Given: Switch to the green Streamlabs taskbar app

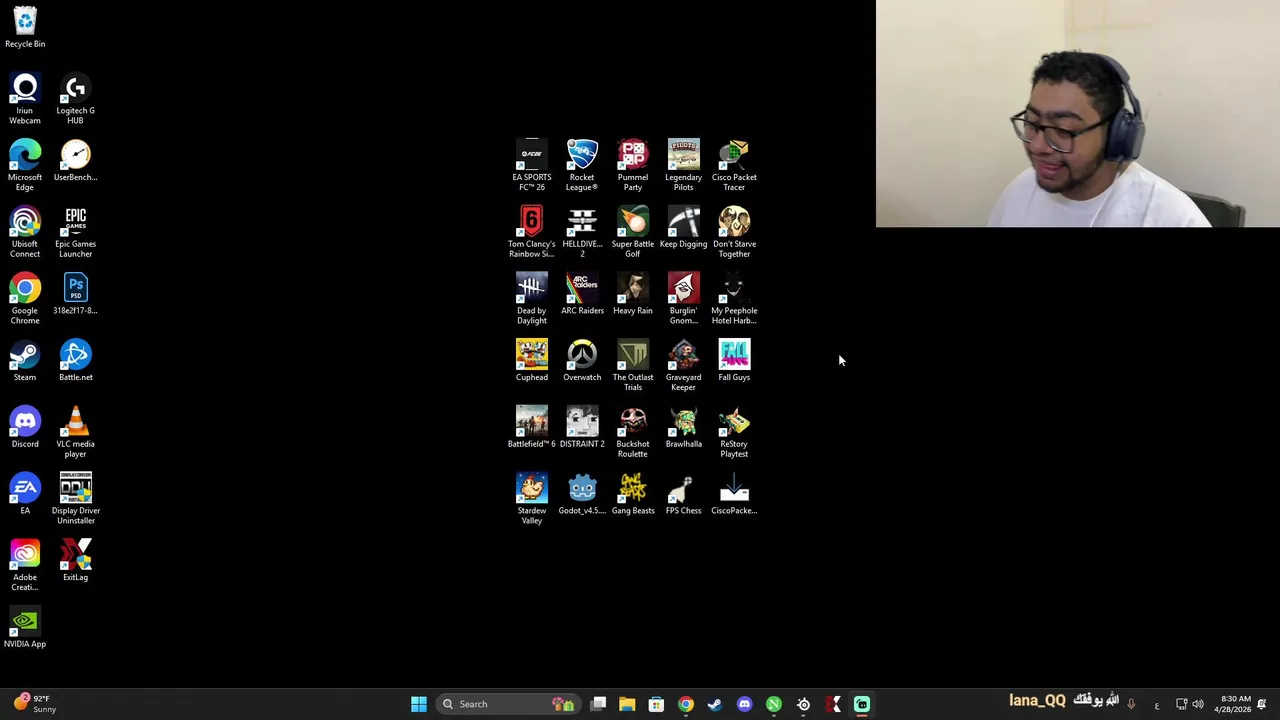Looking at the screenshot, I should point(862,704).
